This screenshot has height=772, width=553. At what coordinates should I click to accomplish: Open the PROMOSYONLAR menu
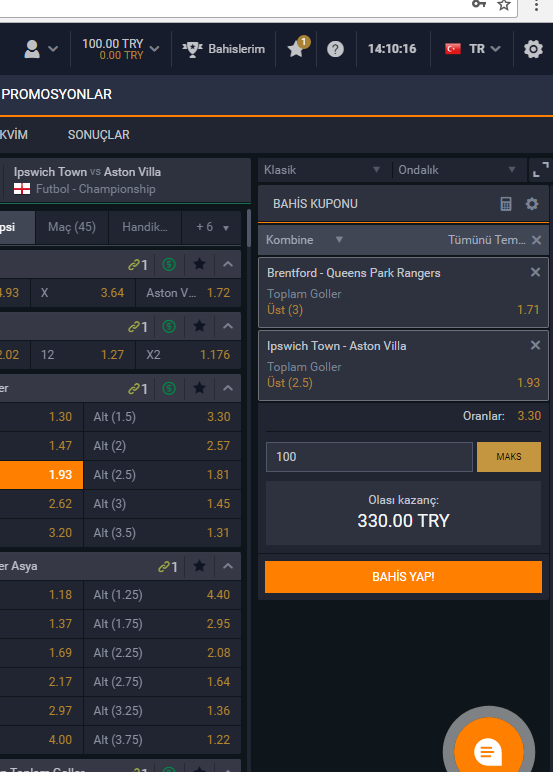pyautogui.click(x=57, y=94)
